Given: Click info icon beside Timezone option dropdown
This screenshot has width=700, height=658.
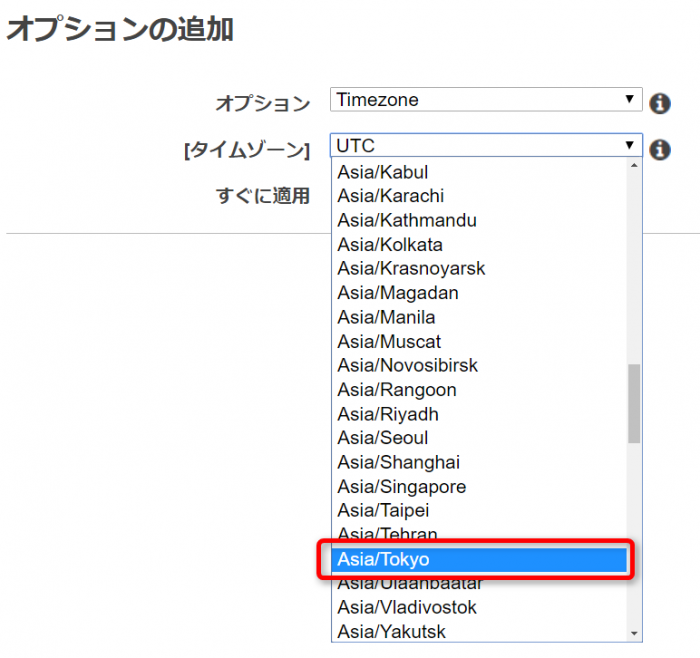Looking at the screenshot, I should 660,104.
